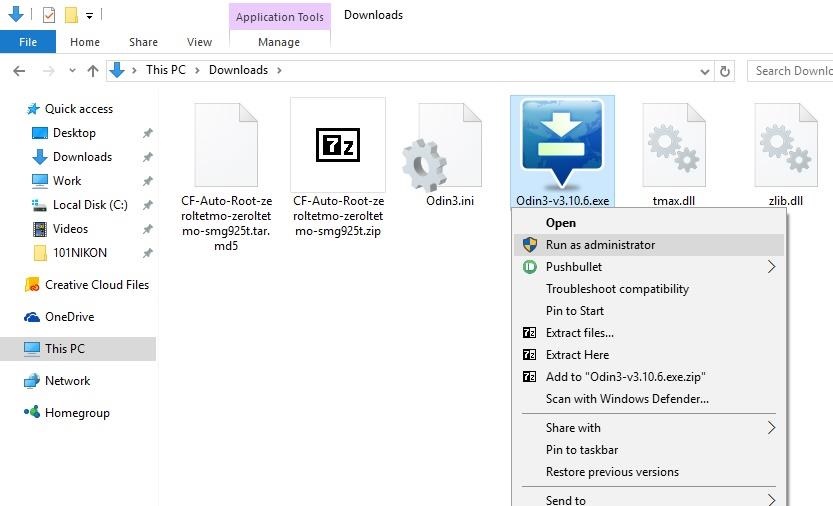833x506 pixels.
Task: Expand the Share with submenu arrow
Action: pyautogui.click(x=771, y=428)
